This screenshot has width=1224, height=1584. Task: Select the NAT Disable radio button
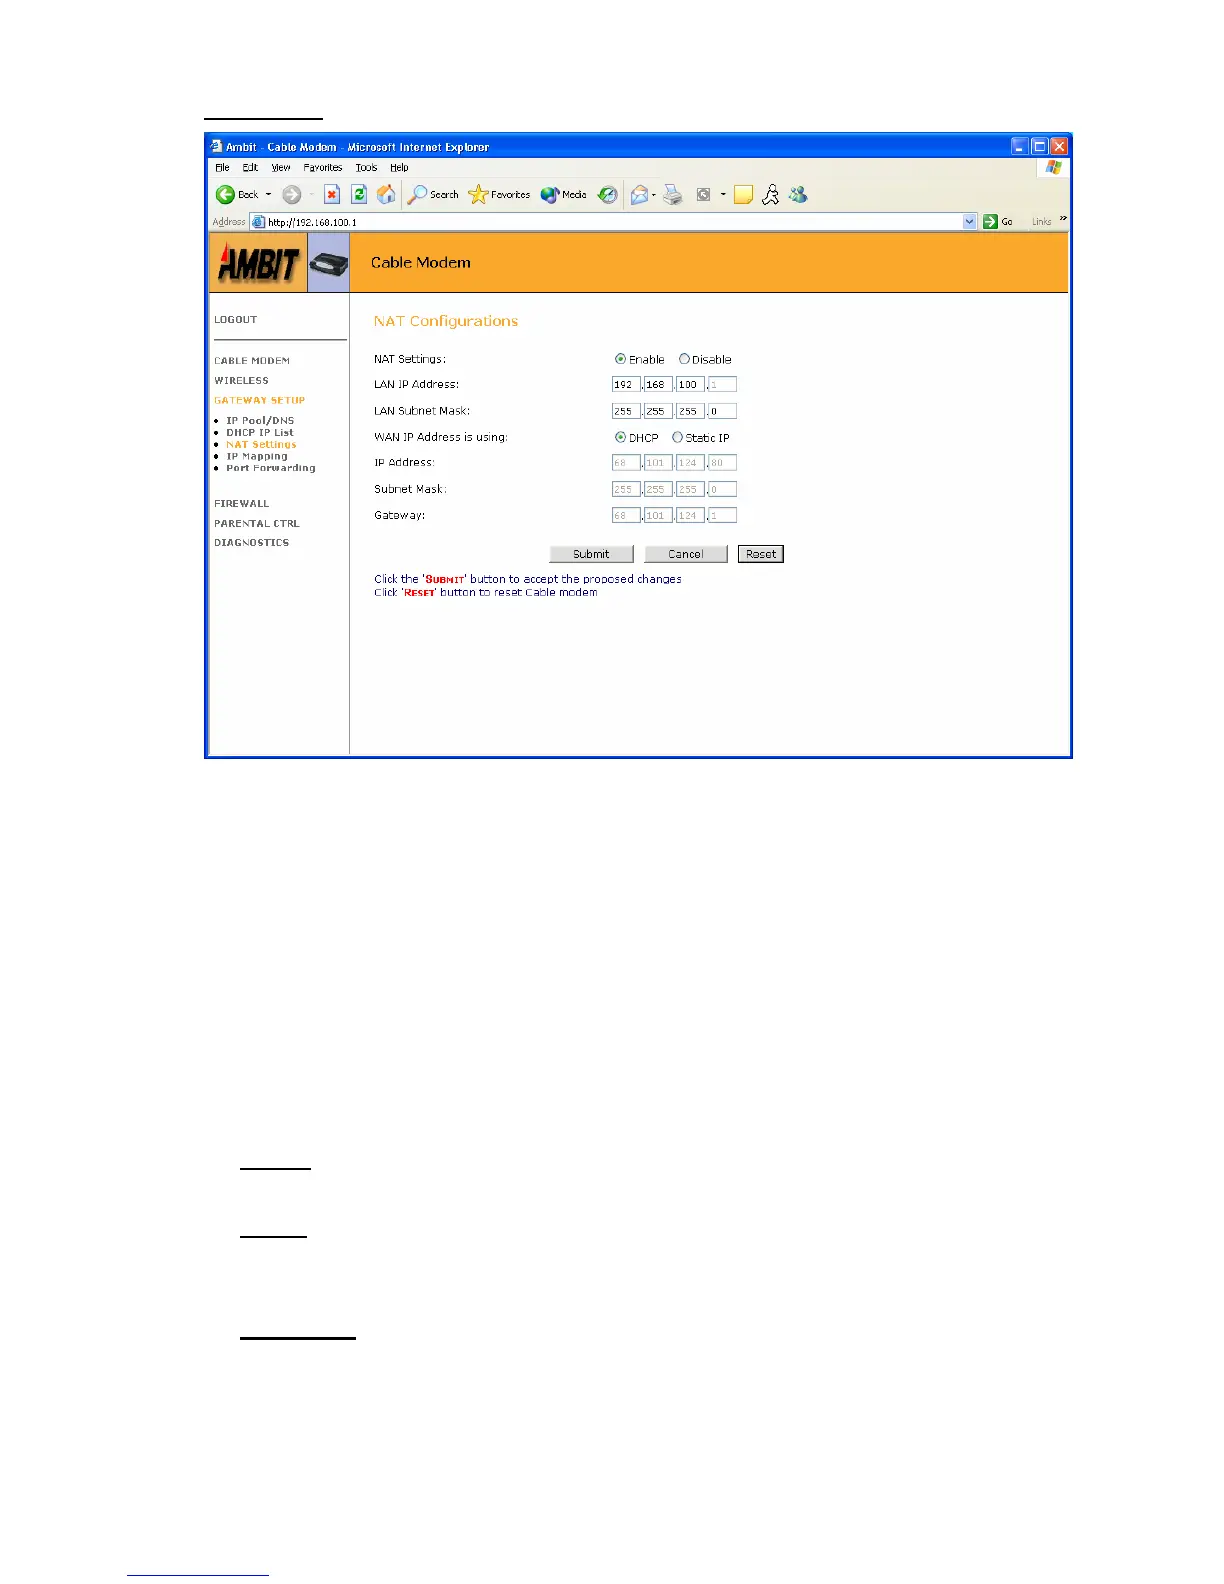pyautogui.click(x=684, y=359)
